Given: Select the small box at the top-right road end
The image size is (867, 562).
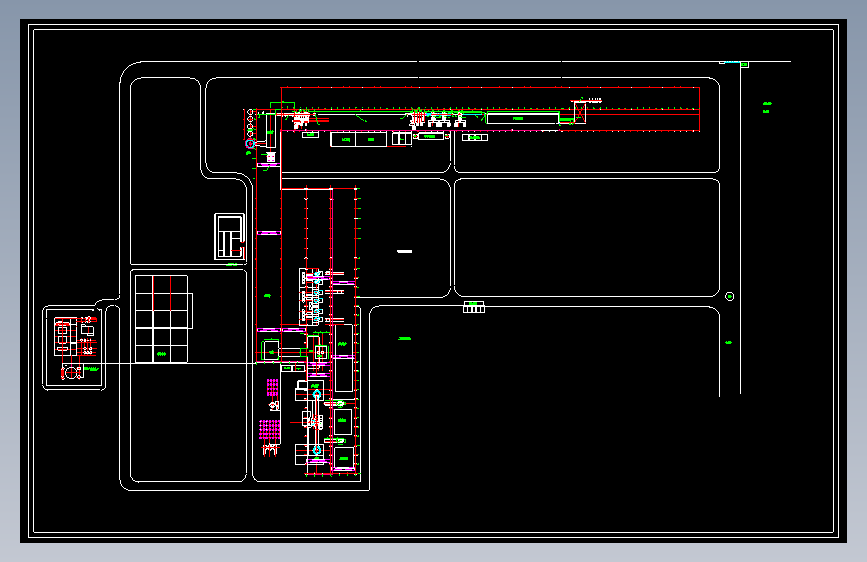Looking at the screenshot, I should [744, 65].
